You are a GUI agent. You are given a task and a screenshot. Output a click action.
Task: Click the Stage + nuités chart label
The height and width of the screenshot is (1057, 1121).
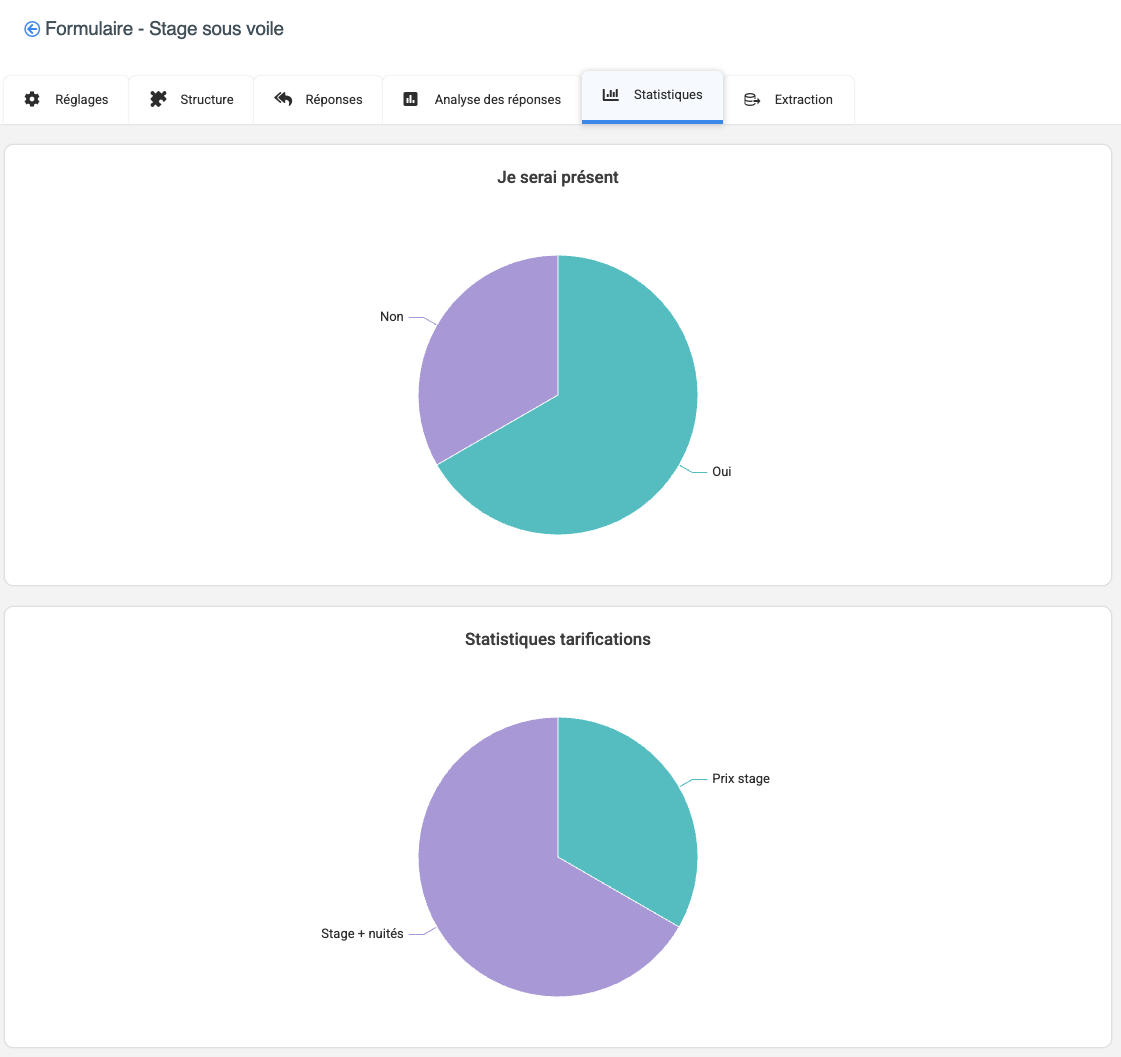tap(362, 934)
